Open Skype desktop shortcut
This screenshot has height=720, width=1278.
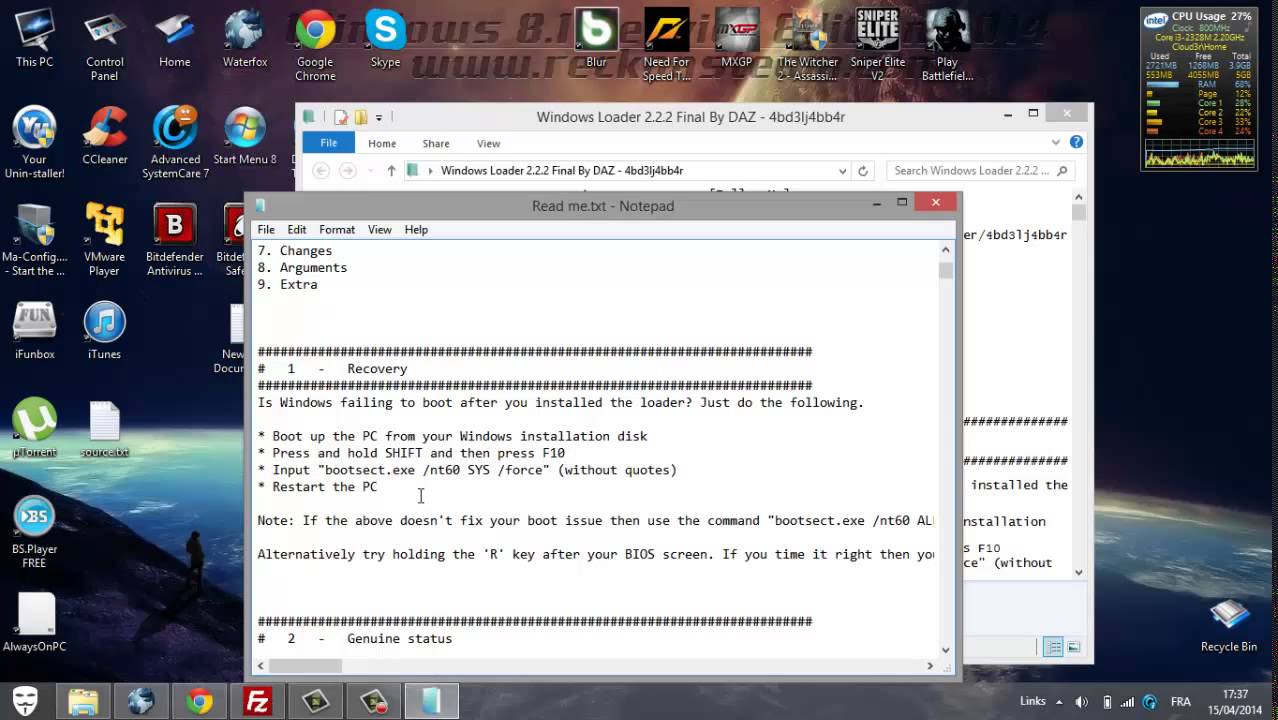pyautogui.click(x=385, y=40)
